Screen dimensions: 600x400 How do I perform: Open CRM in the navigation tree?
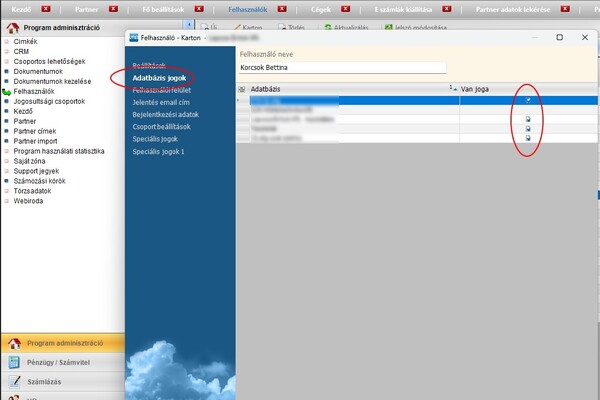tap(21, 51)
